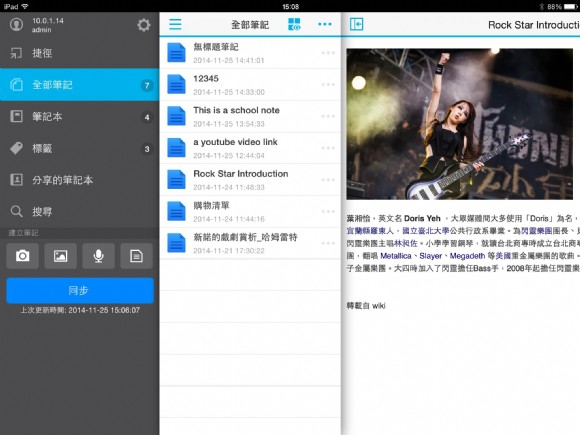Open the 12345 note
The width and height of the screenshot is (580, 435).
pos(250,85)
